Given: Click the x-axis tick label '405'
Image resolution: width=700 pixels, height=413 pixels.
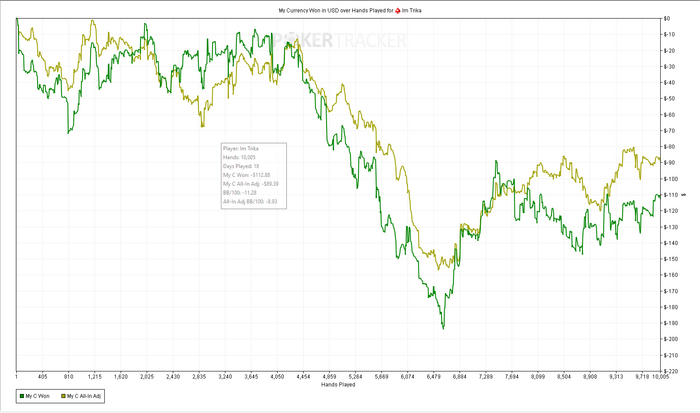Looking at the screenshot, I should (x=42, y=377).
